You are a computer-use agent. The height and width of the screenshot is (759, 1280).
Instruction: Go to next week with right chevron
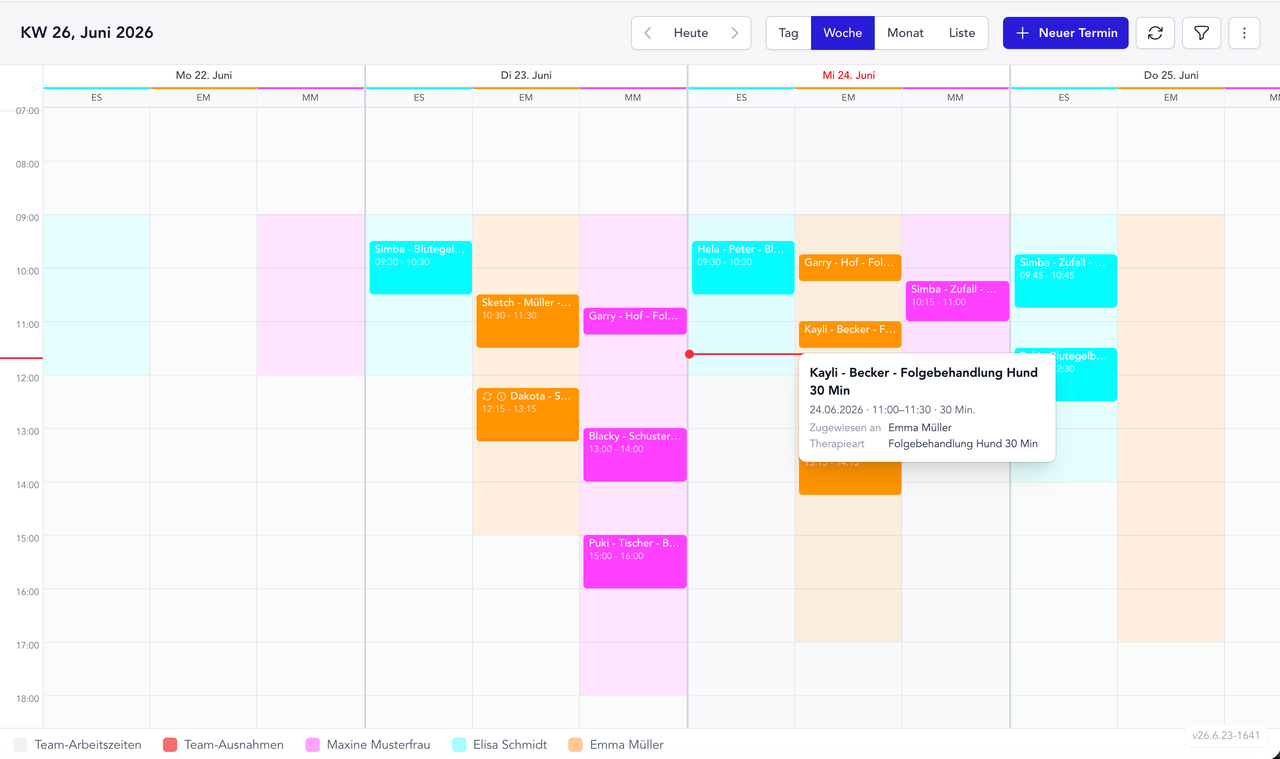[735, 33]
